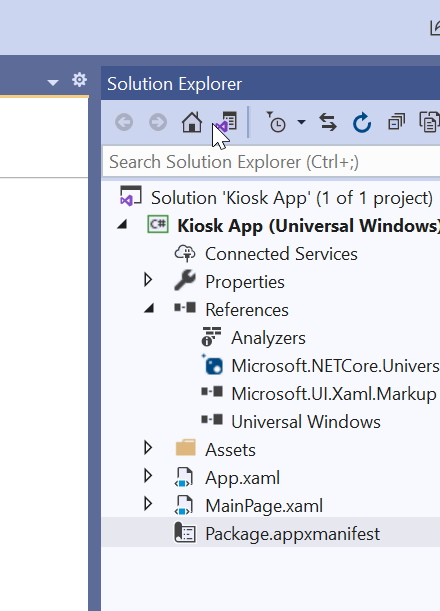Collapse the References node
Image resolution: width=440 pixels, height=611 pixels.
coord(149,308)
